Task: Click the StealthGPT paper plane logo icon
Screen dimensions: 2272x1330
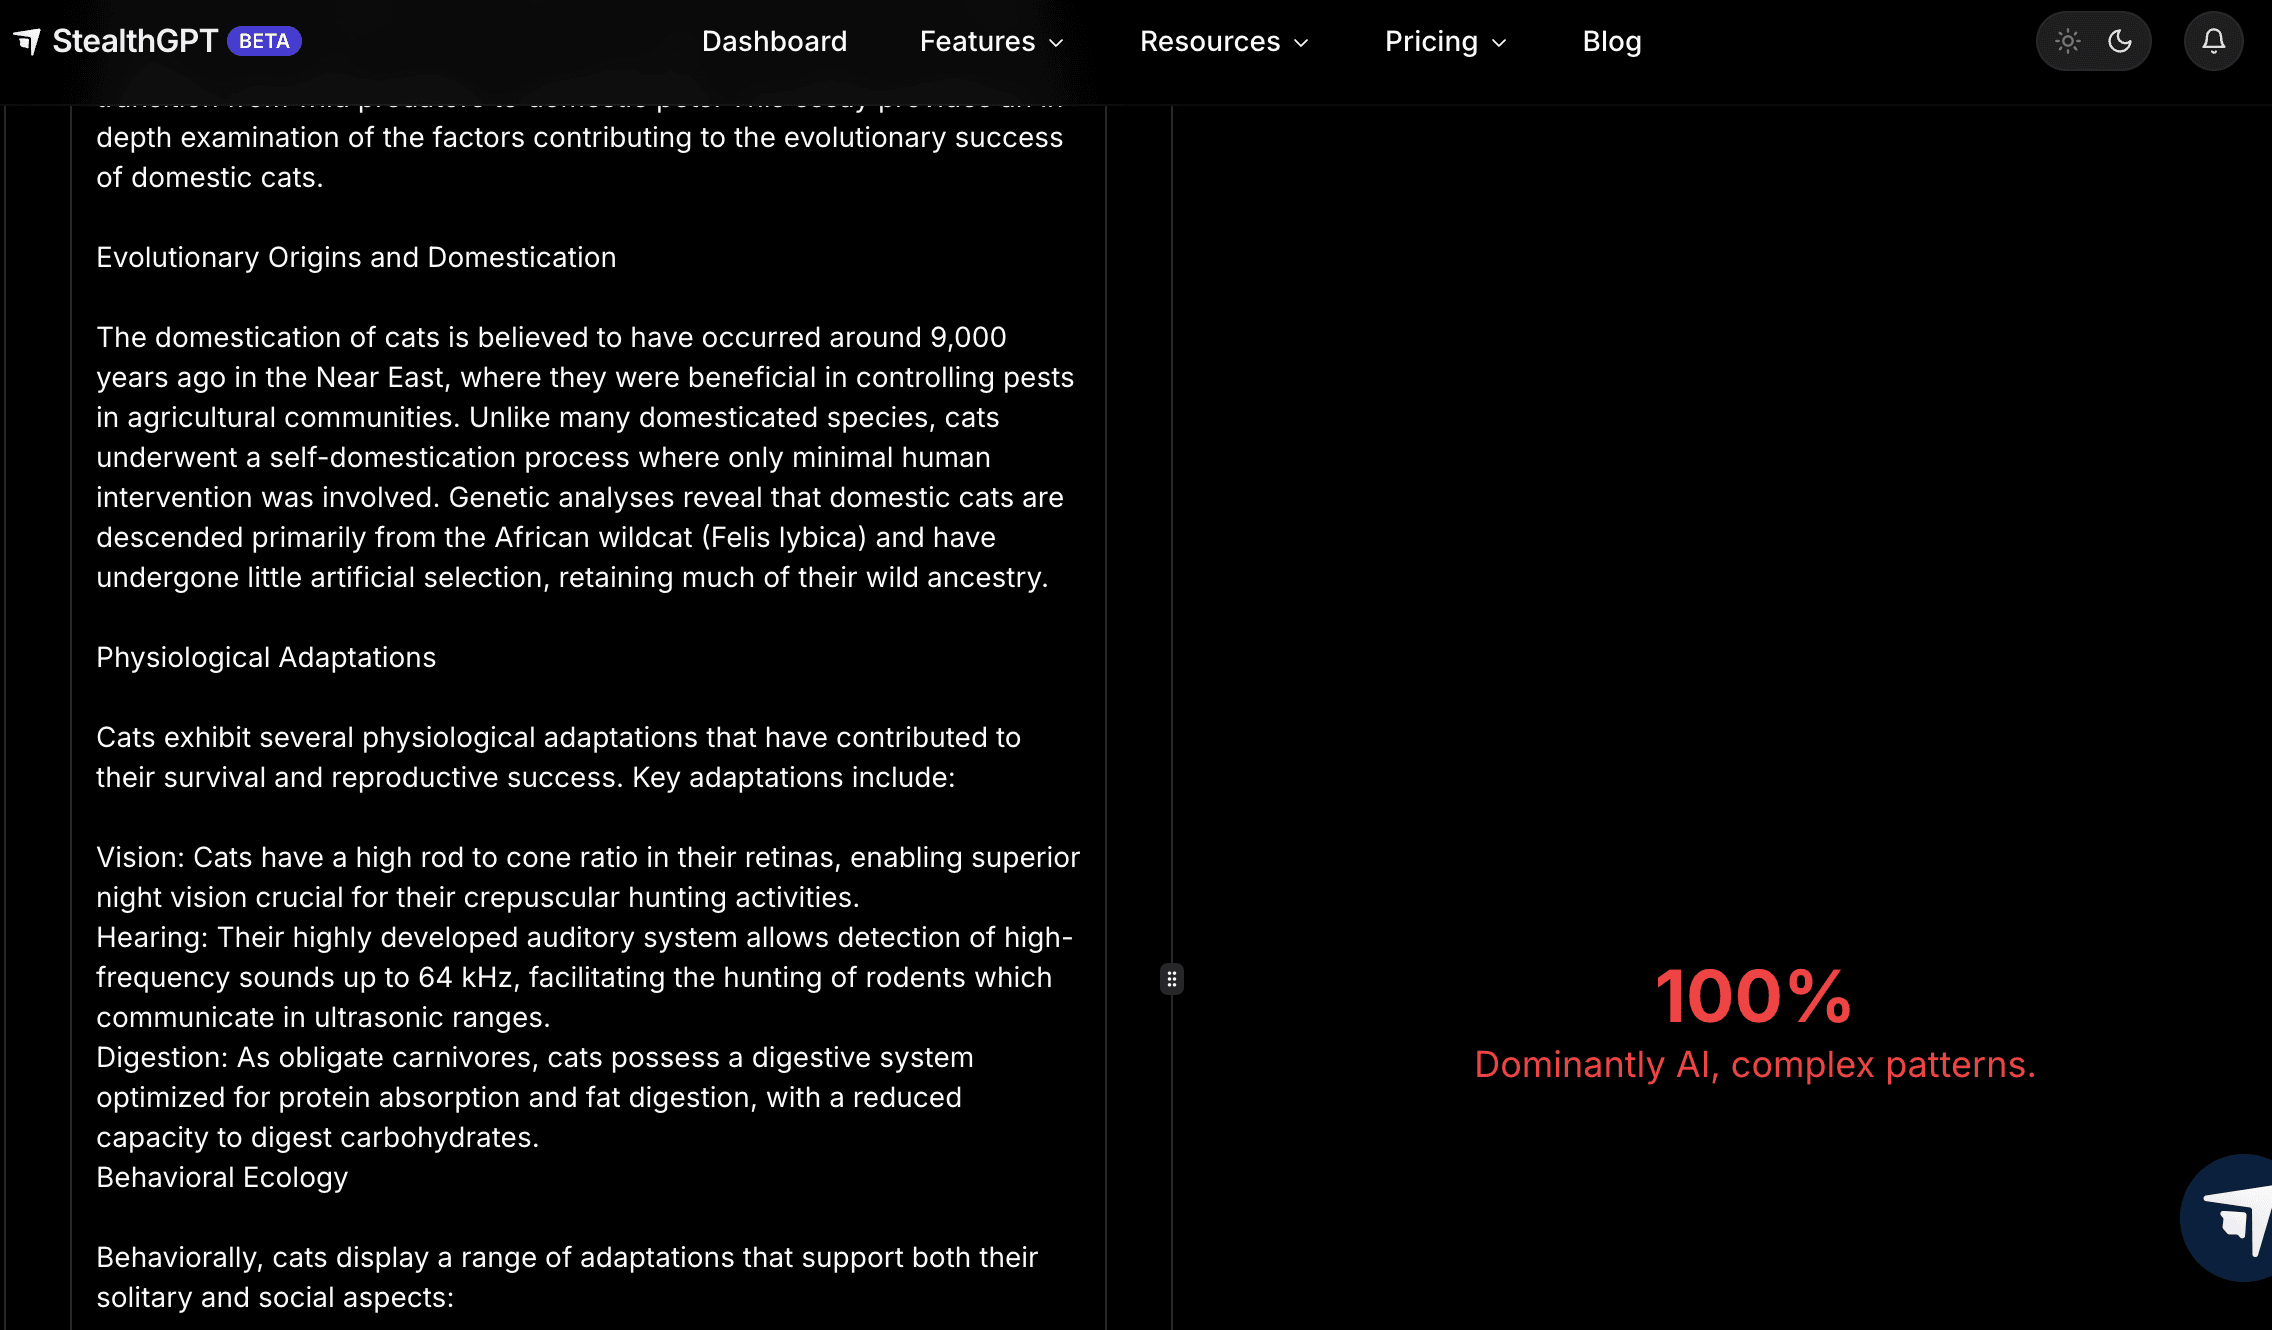Action: click(27, 41)
